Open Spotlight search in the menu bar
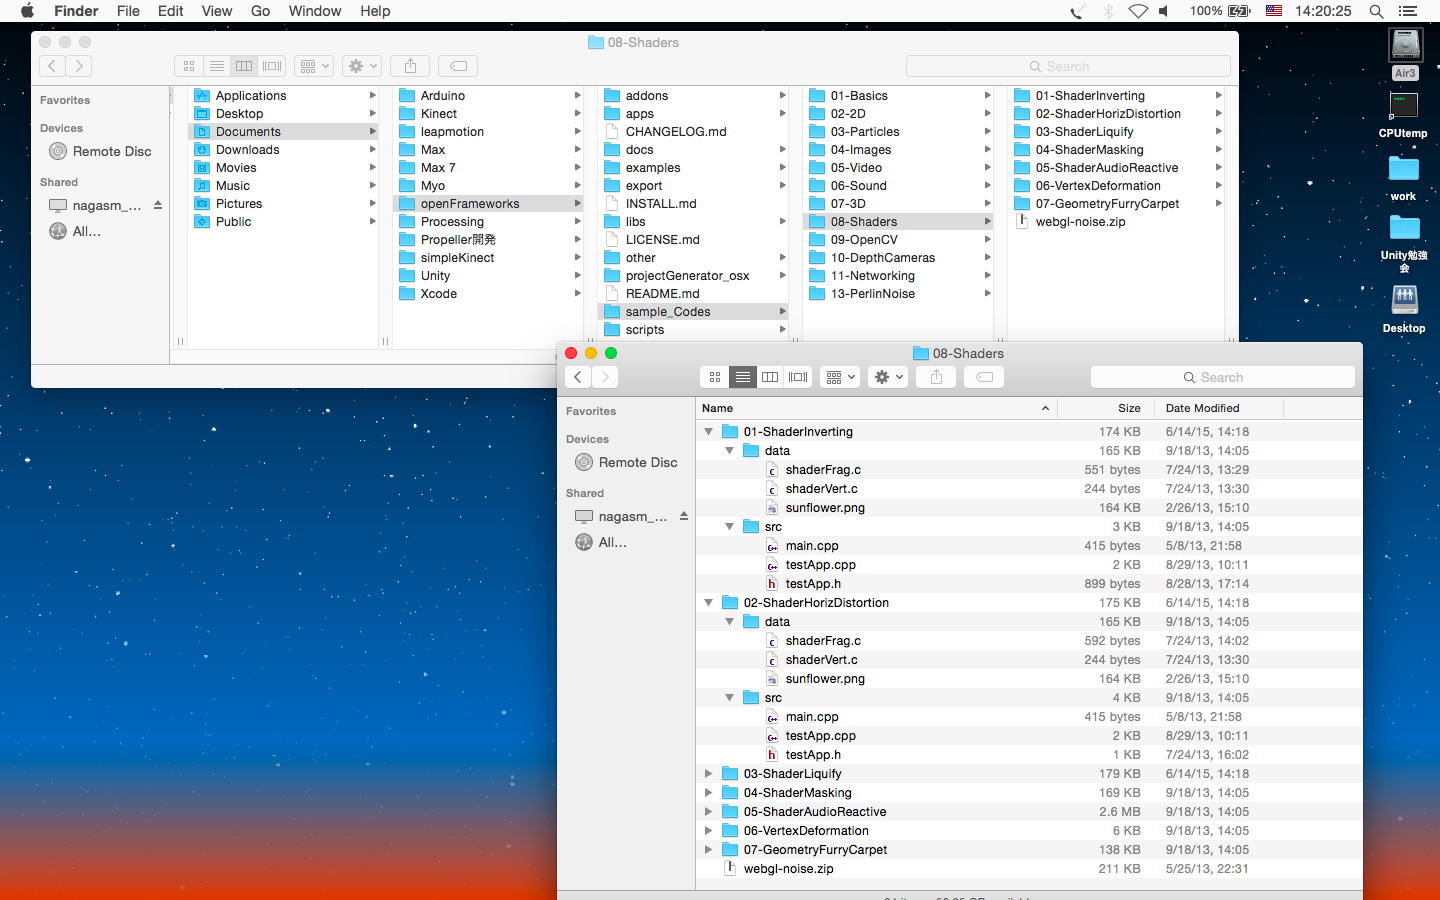The image size is (1440, 900). tap(1376, 11)
